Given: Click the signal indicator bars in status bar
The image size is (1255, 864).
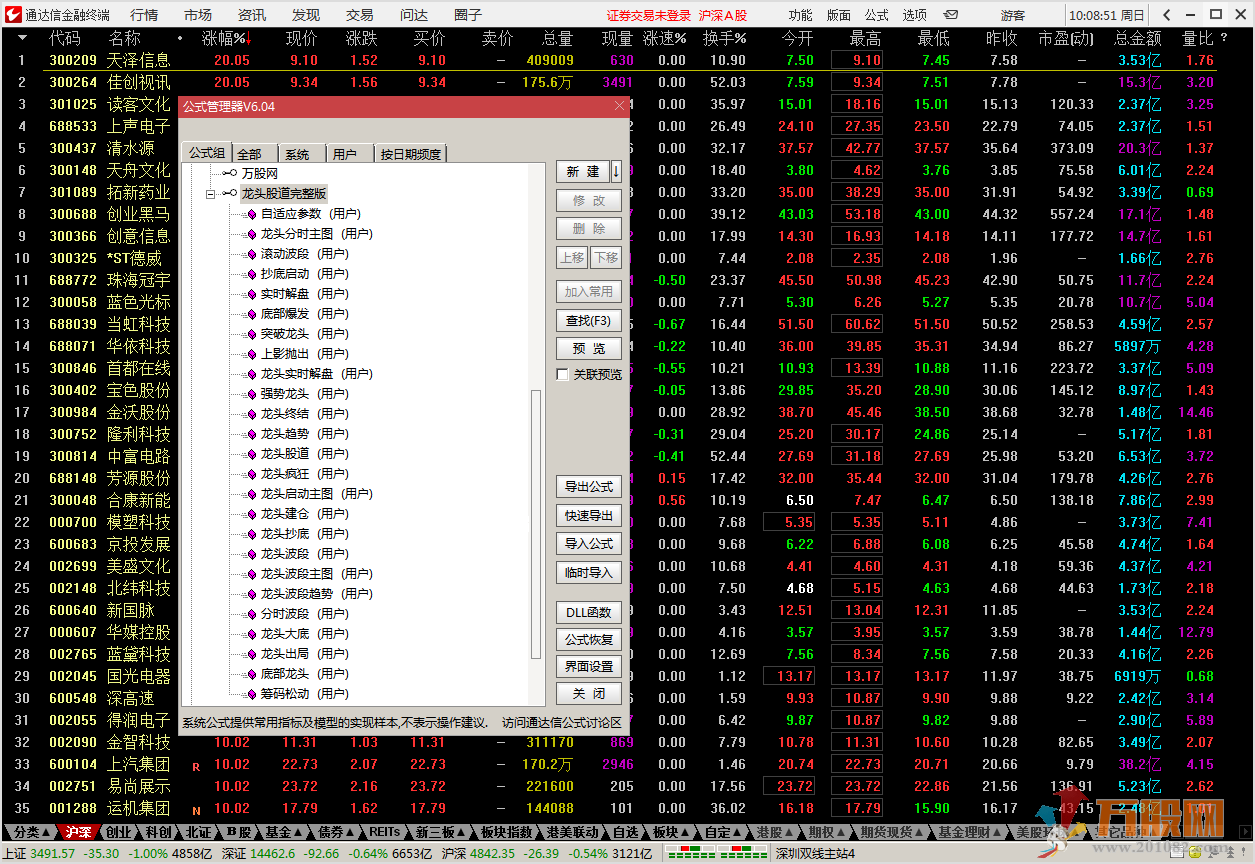Looking at the screenshot, I should [x=715, y=853].
